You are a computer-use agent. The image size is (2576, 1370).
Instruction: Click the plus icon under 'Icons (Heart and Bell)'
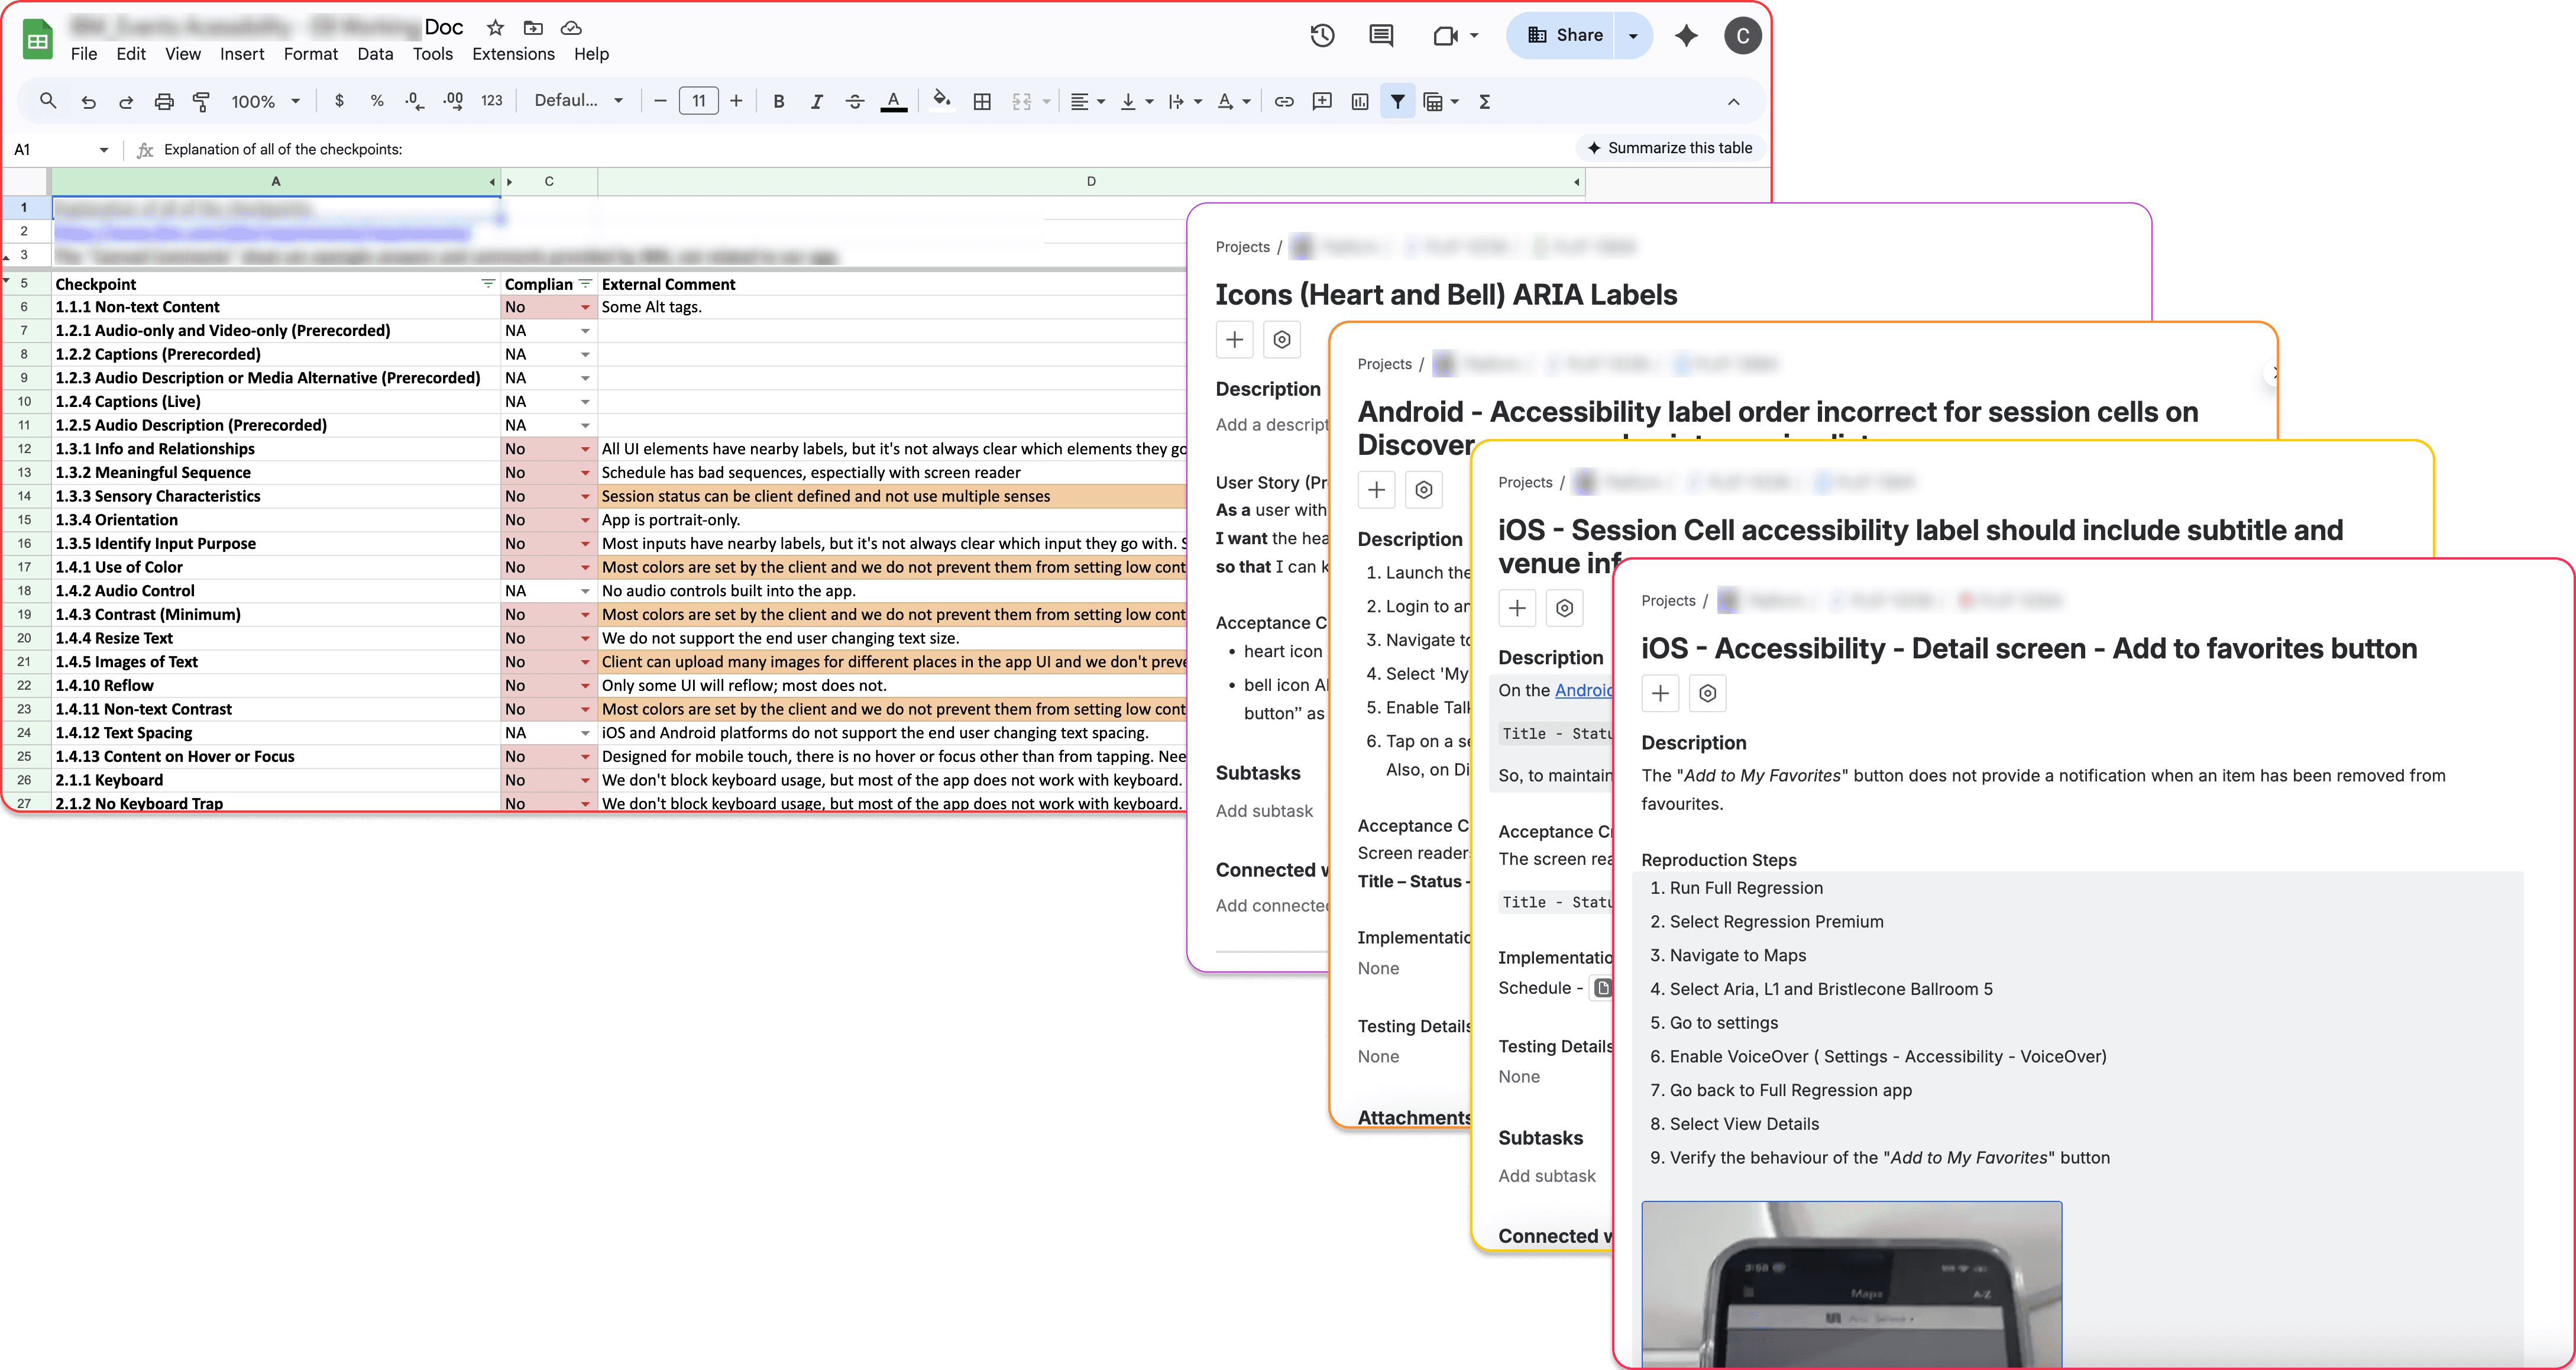coord(1234,340)
